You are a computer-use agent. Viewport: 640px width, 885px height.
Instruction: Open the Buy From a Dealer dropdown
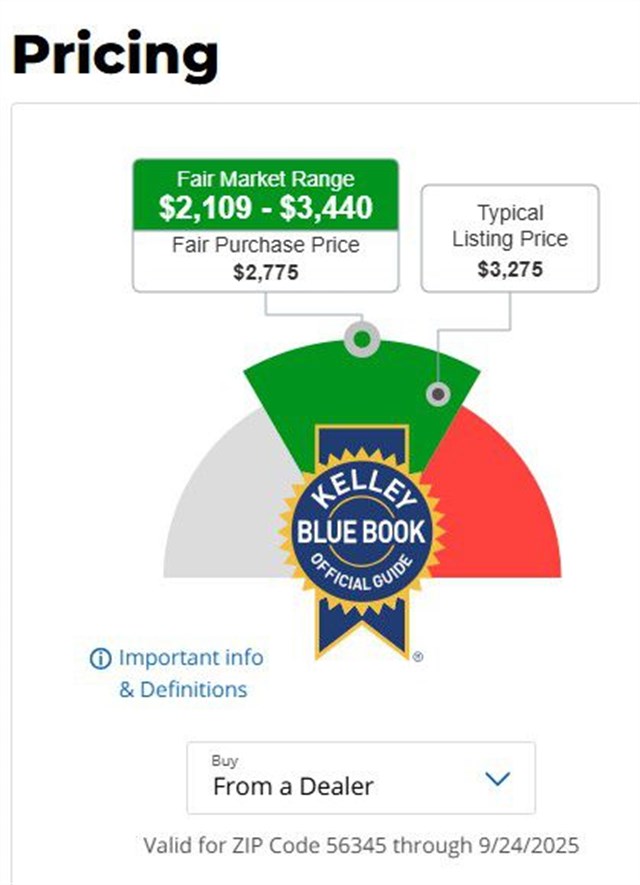pos(361,778)
